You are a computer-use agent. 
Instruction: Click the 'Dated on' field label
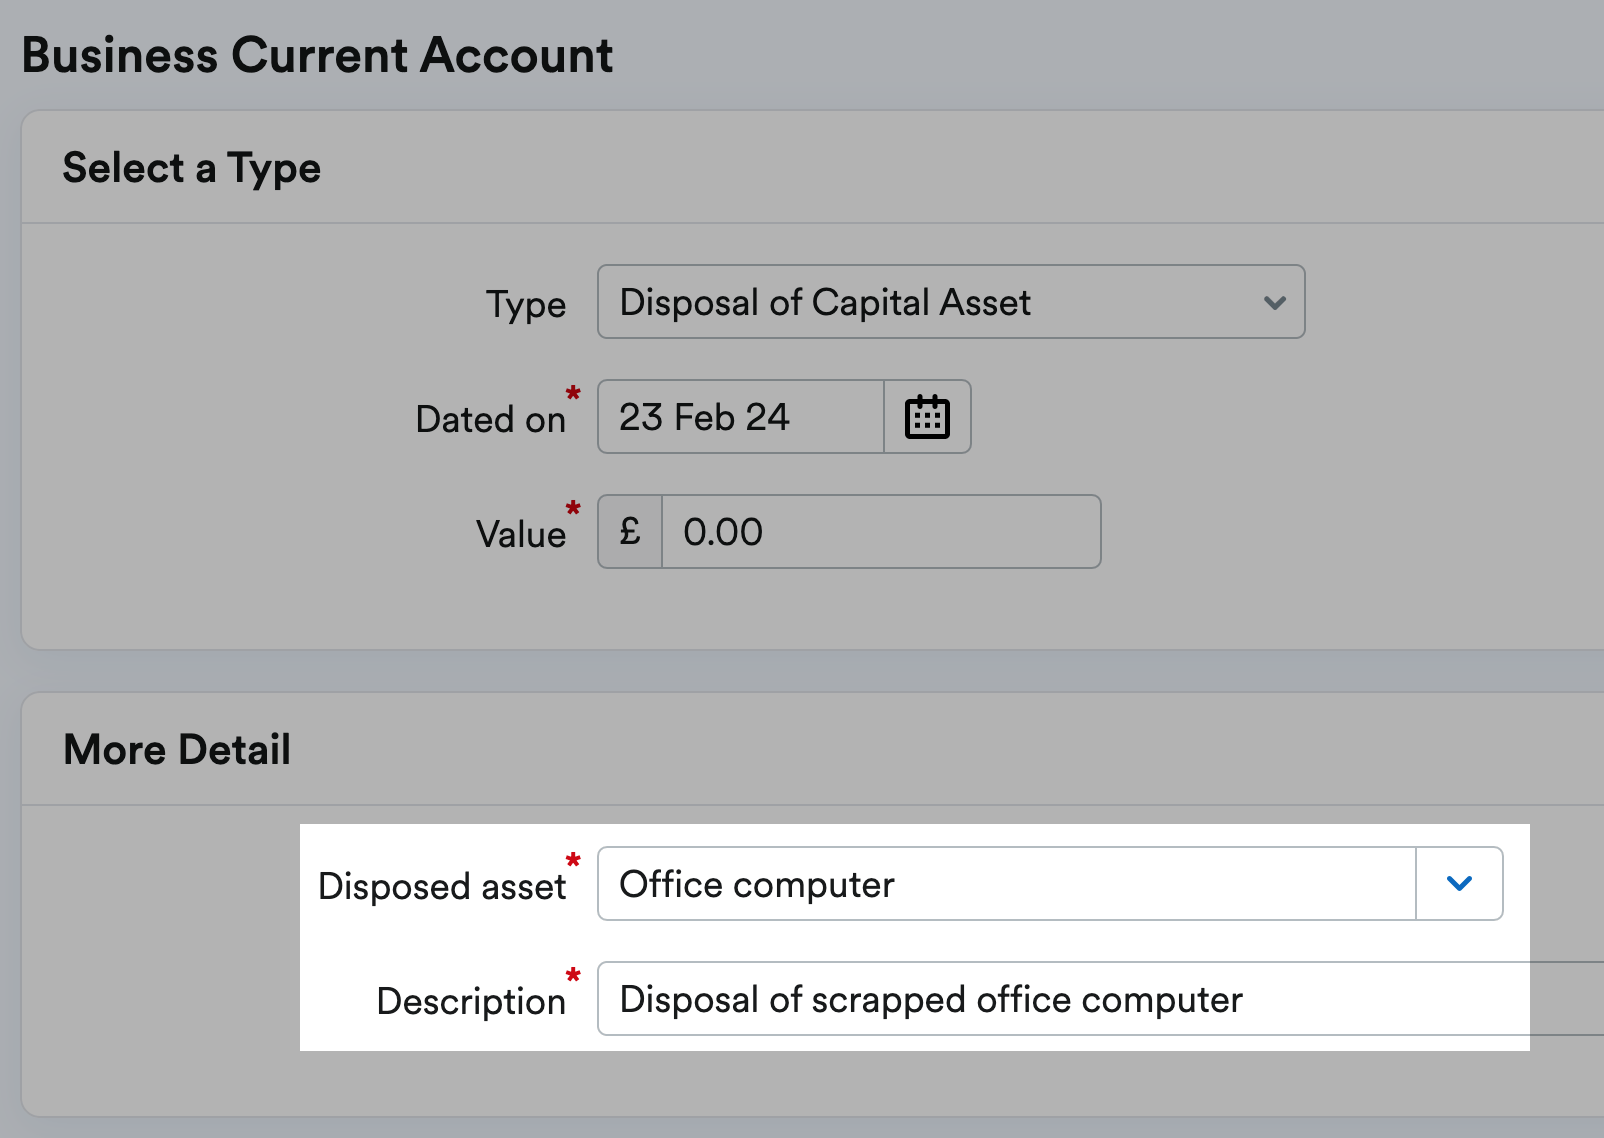click(490, 420)
